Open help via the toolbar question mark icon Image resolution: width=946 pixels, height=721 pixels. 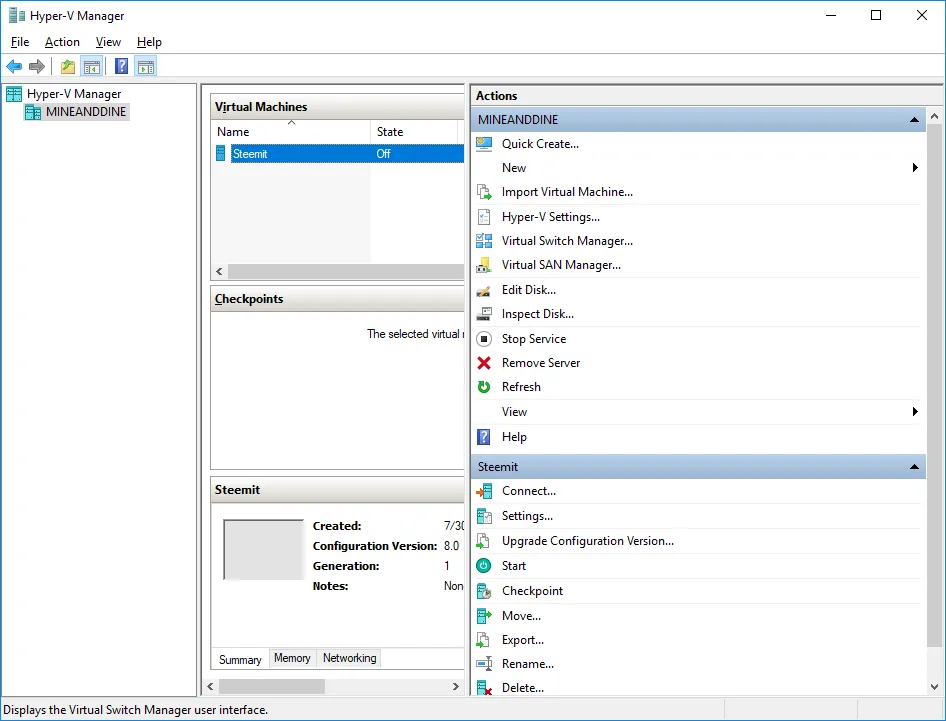point(121,66)
